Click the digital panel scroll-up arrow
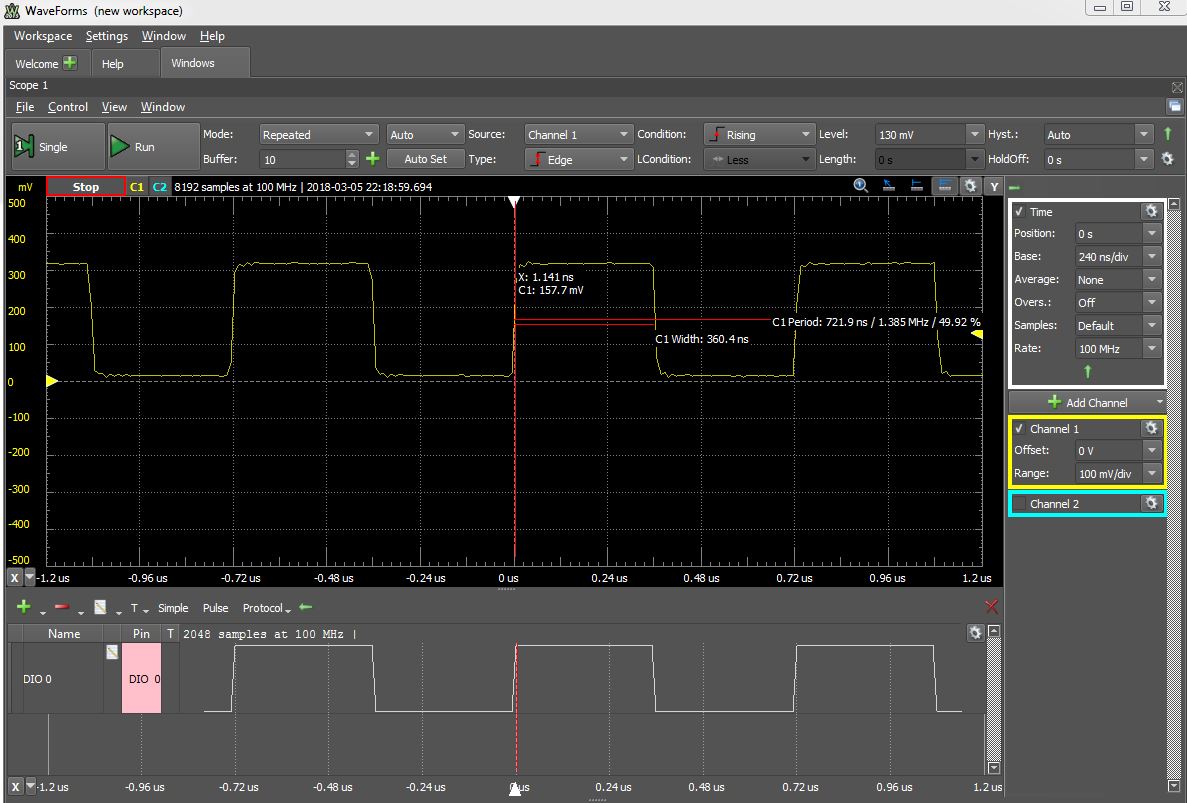The height and width of the screenshot is (803, 1187). click(995, 631)
